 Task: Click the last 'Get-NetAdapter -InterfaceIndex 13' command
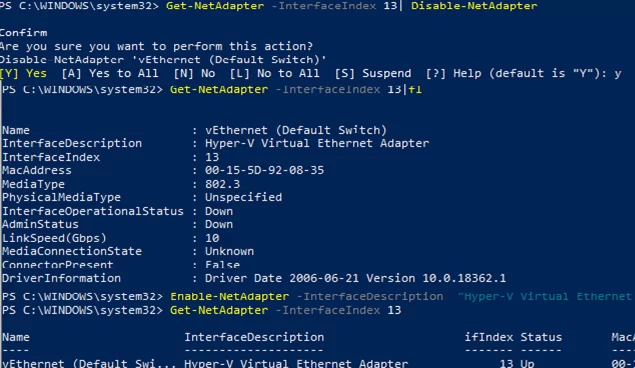tap(286, 310)
